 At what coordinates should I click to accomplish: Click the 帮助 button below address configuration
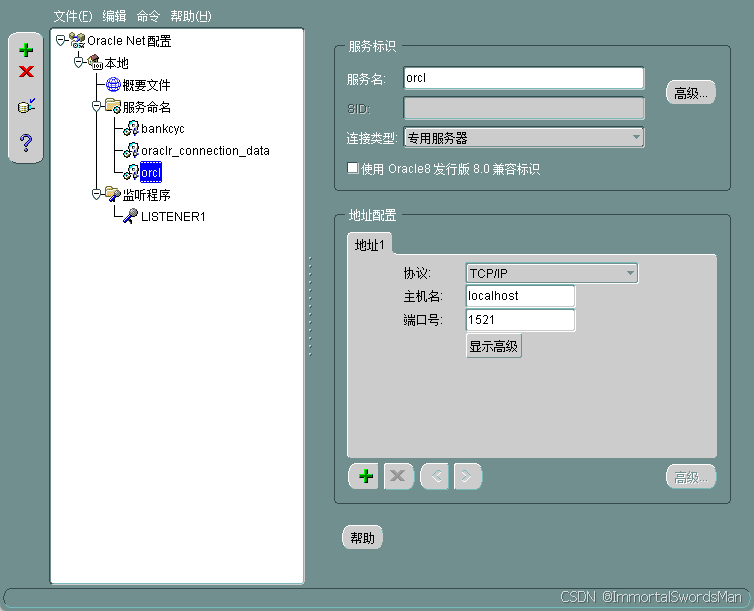pyautogui.click(x=362, y=537)
